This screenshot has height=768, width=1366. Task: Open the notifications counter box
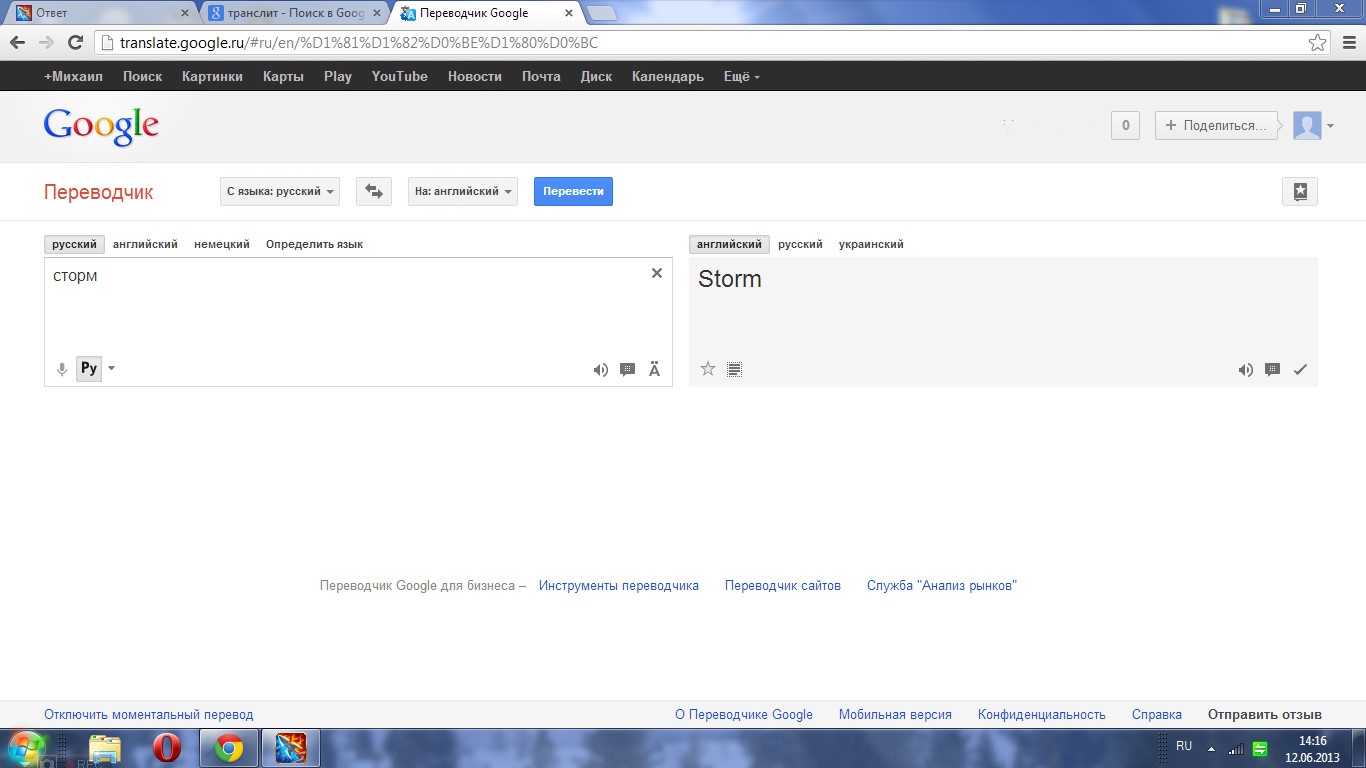[x=1125, y=126]
